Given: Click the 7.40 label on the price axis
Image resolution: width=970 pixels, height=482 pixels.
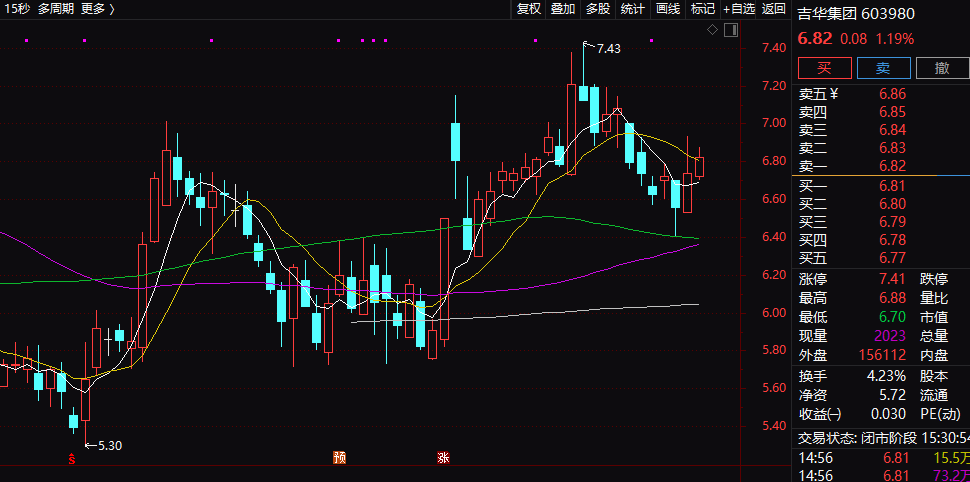Looking at the screenshot, I should pos(775,48).
